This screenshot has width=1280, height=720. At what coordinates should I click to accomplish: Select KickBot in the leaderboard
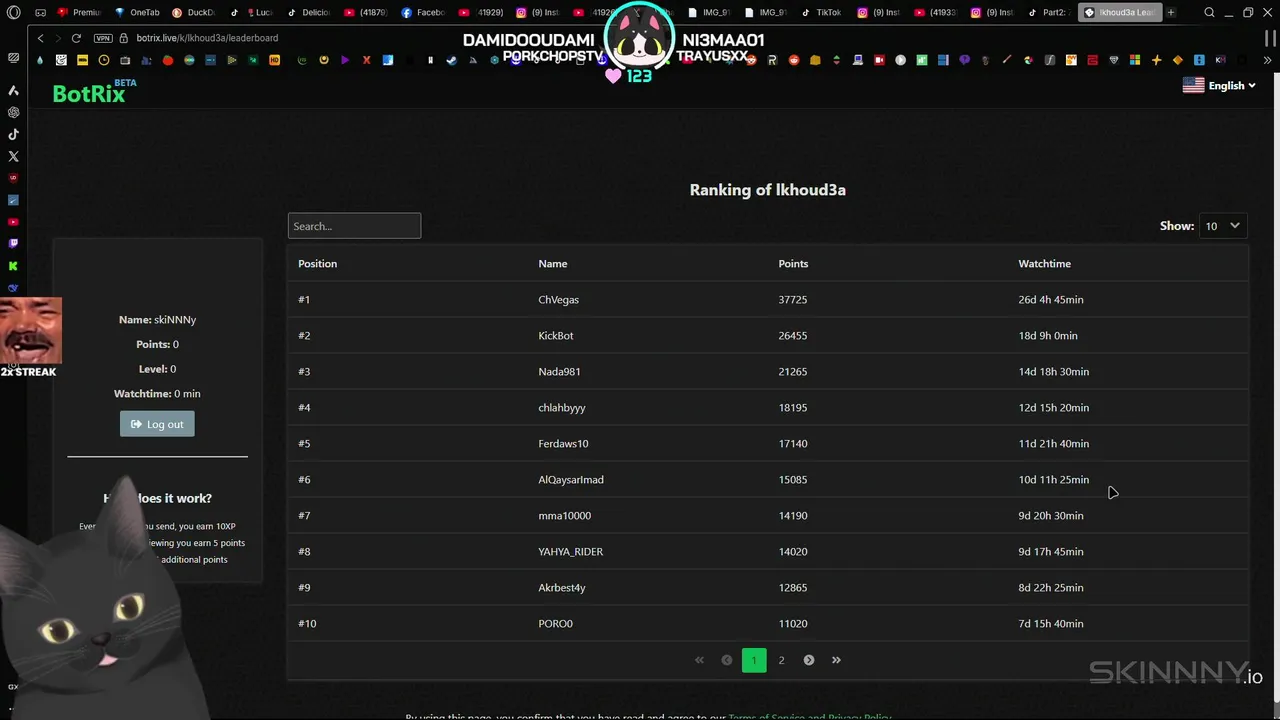pyautogui.click(x=556, y=336)
